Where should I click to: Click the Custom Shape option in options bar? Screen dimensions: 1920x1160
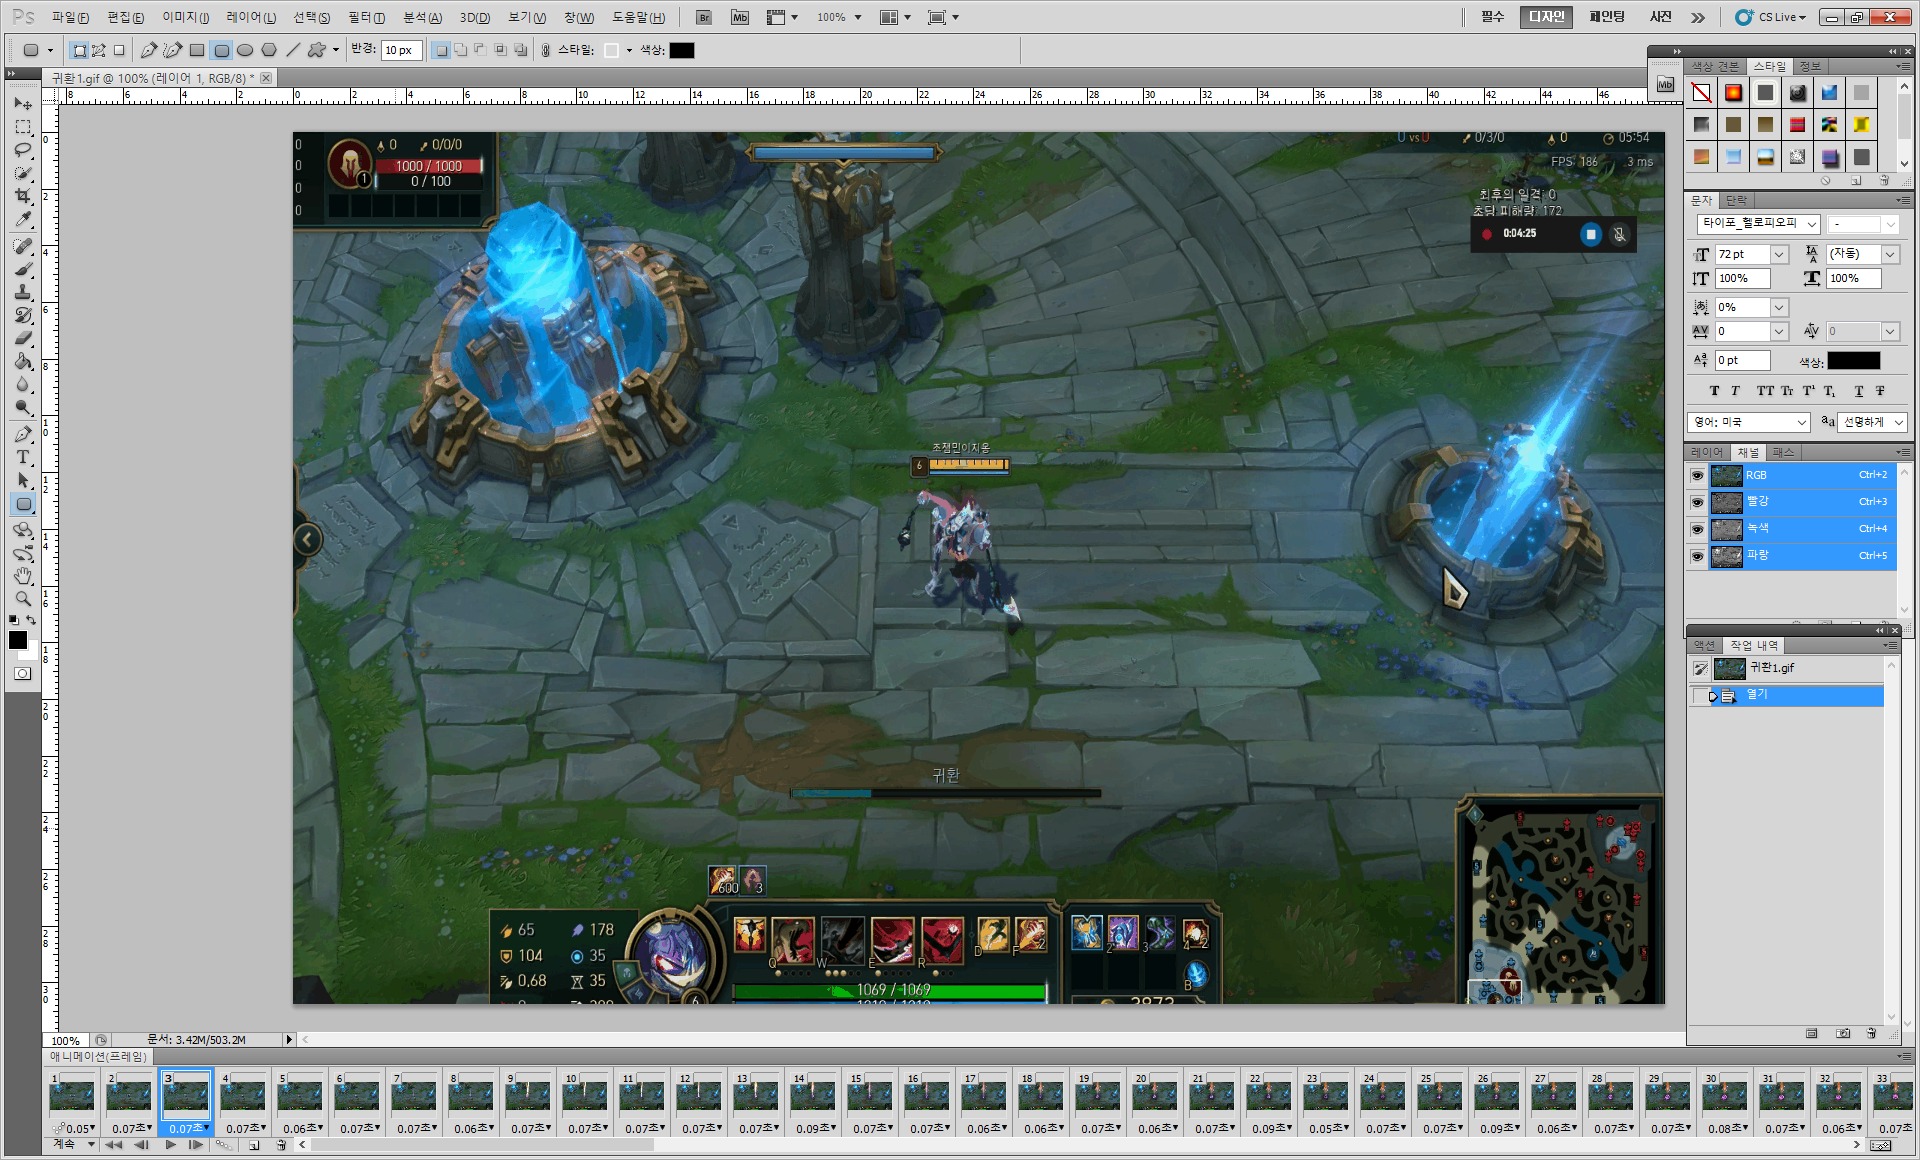(x=317, y=50)
